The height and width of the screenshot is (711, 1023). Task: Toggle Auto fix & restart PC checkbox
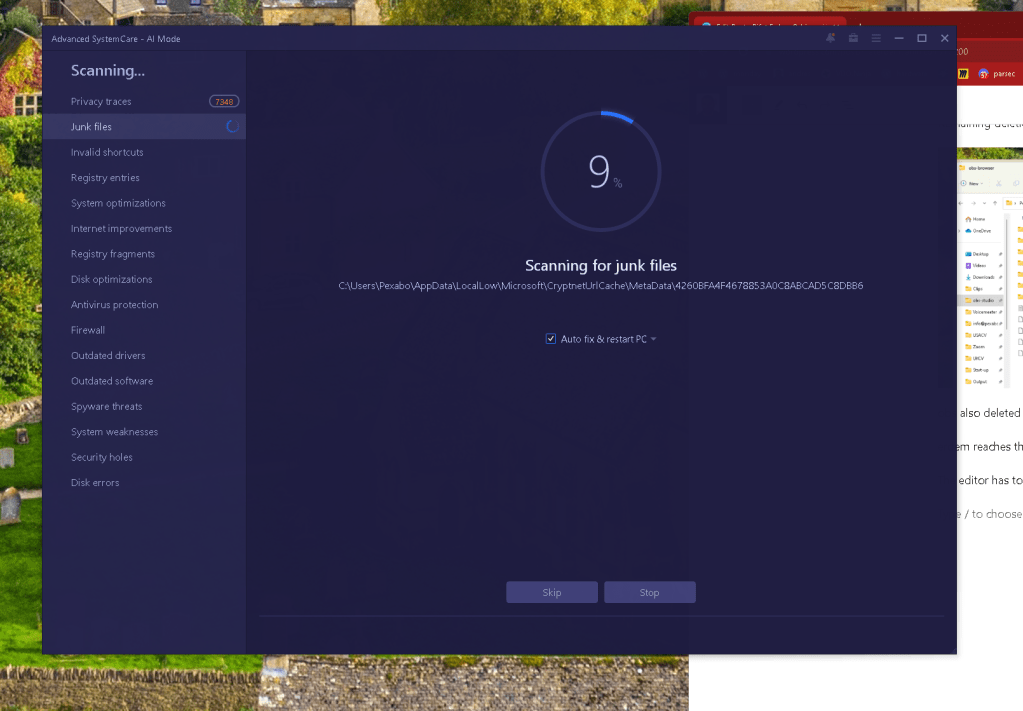pos(551,339)
